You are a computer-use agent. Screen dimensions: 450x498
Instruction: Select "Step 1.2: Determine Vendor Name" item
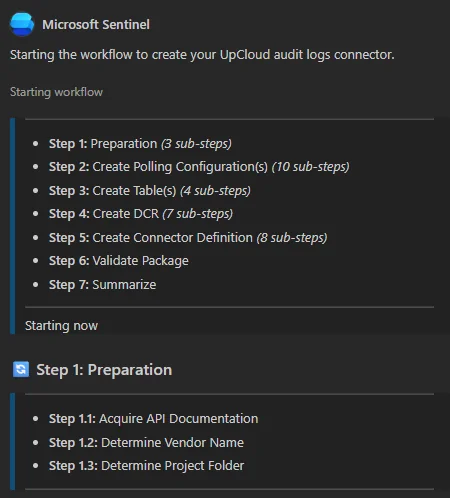click(146, 443)
